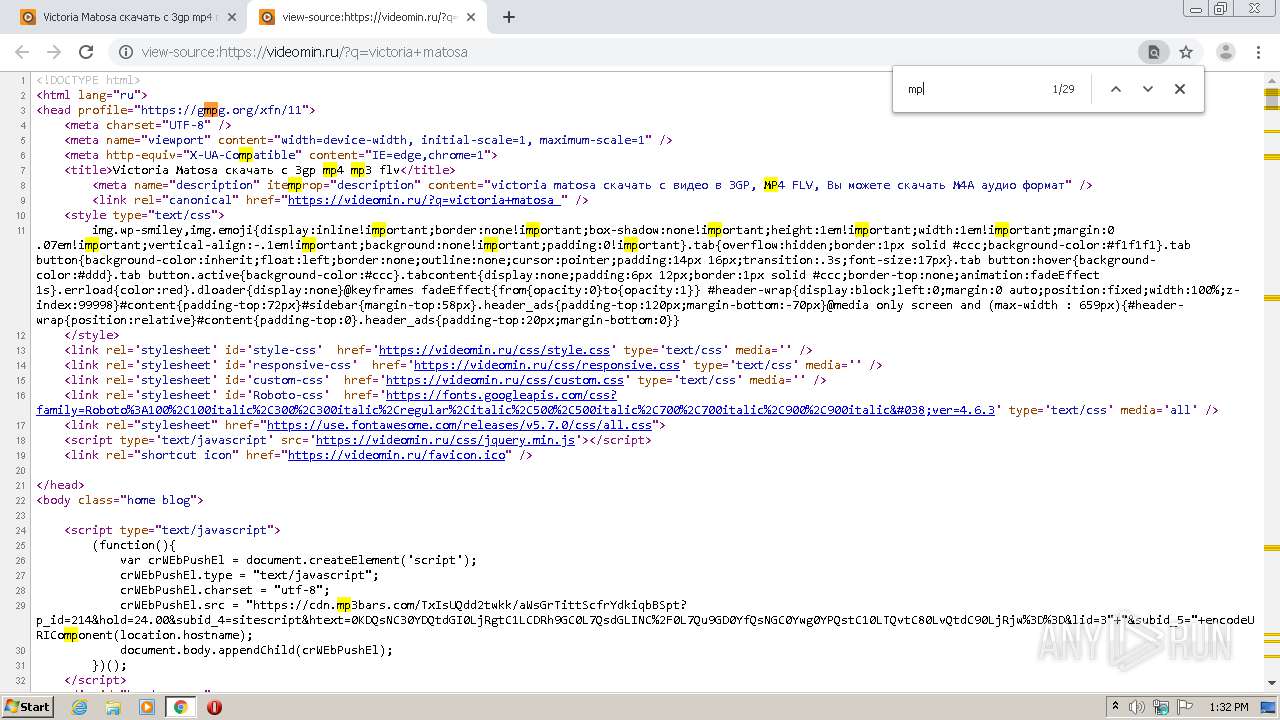
Task: Launch Internet Explorer from taskbar
Action: click(80, 707)
